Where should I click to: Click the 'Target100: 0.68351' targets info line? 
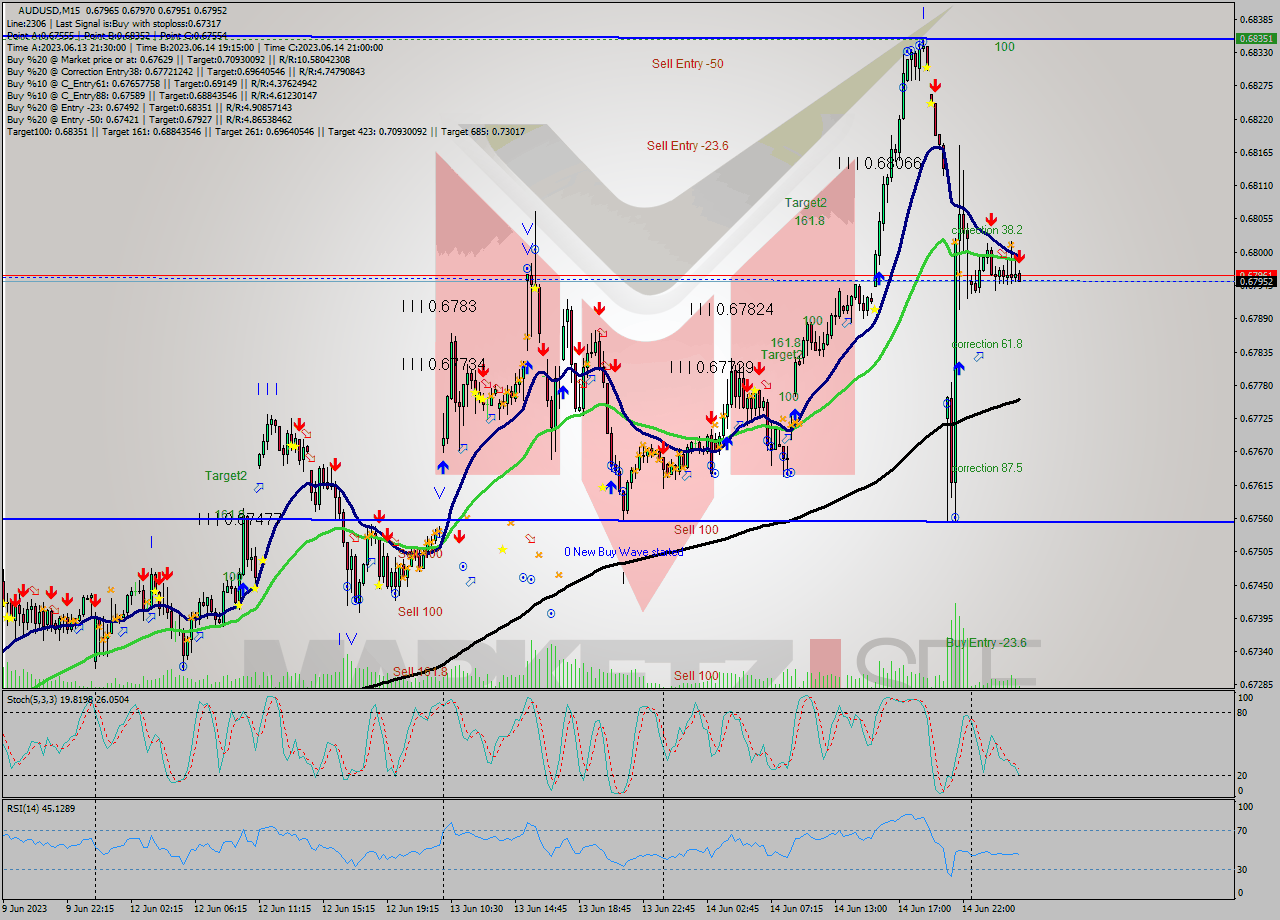pyautogui.click(x=265, y=131)
